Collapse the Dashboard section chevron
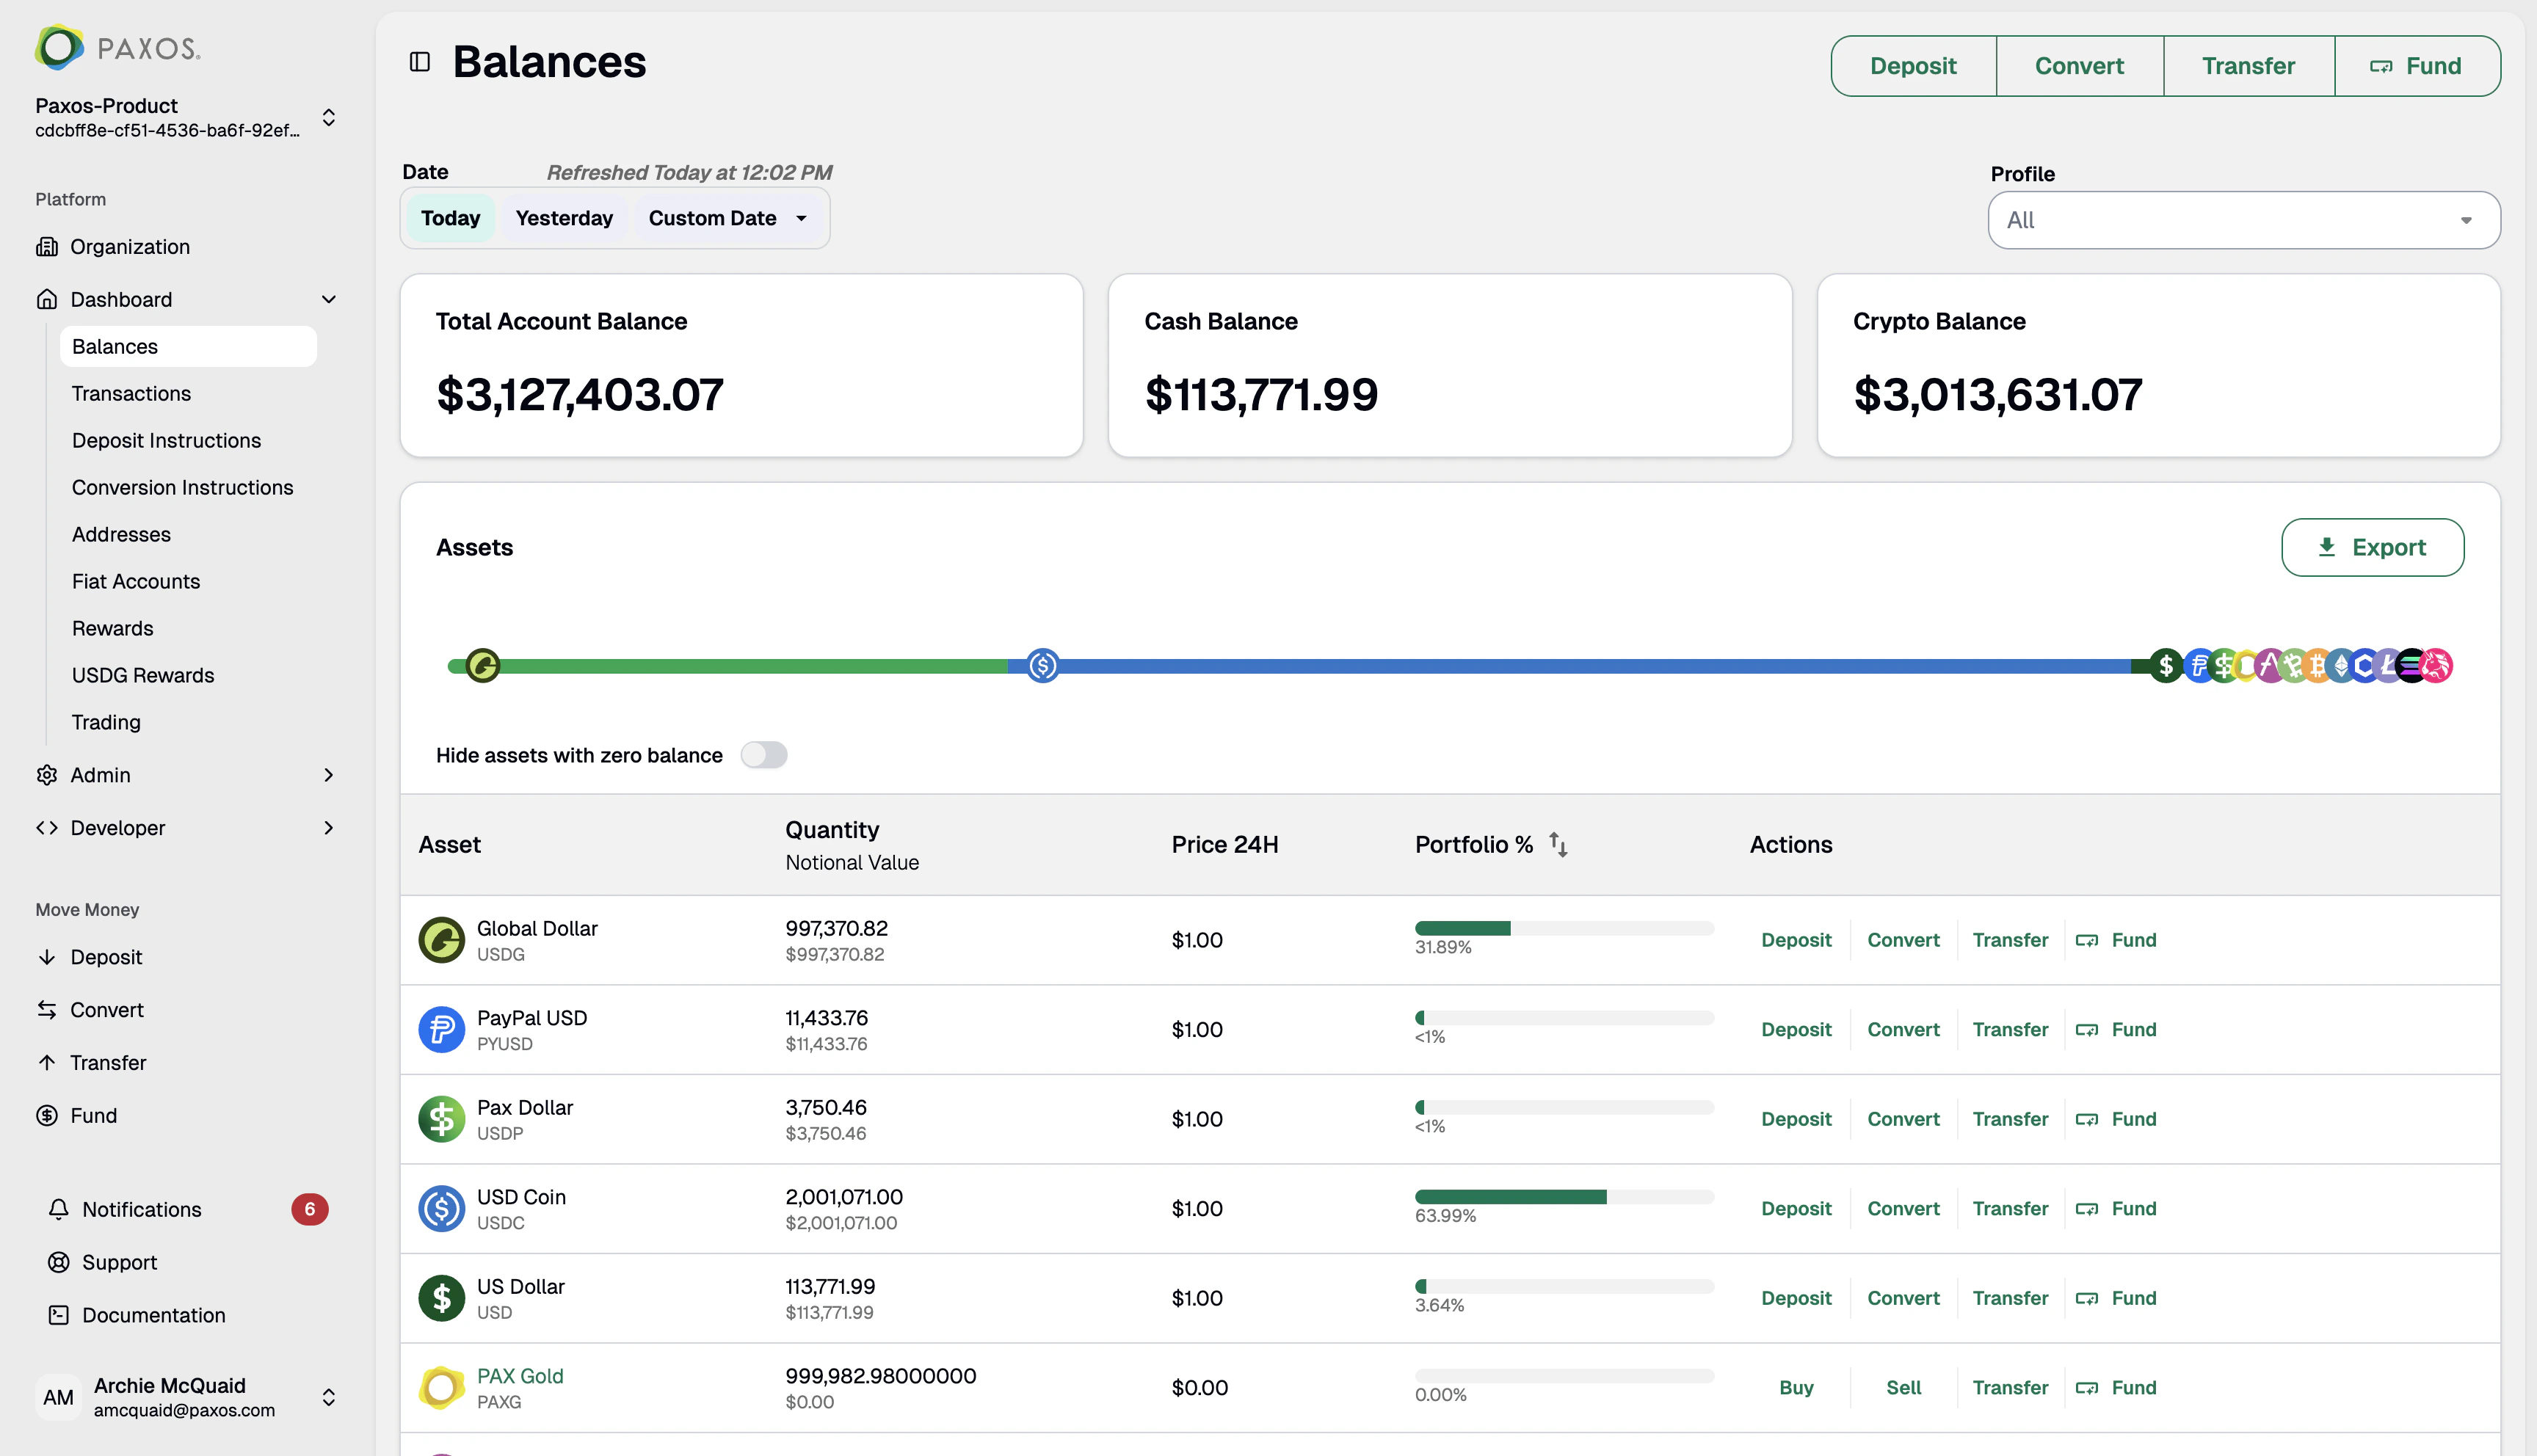This screenshot has width=2537, height=1456. click(x=328, y=299)
